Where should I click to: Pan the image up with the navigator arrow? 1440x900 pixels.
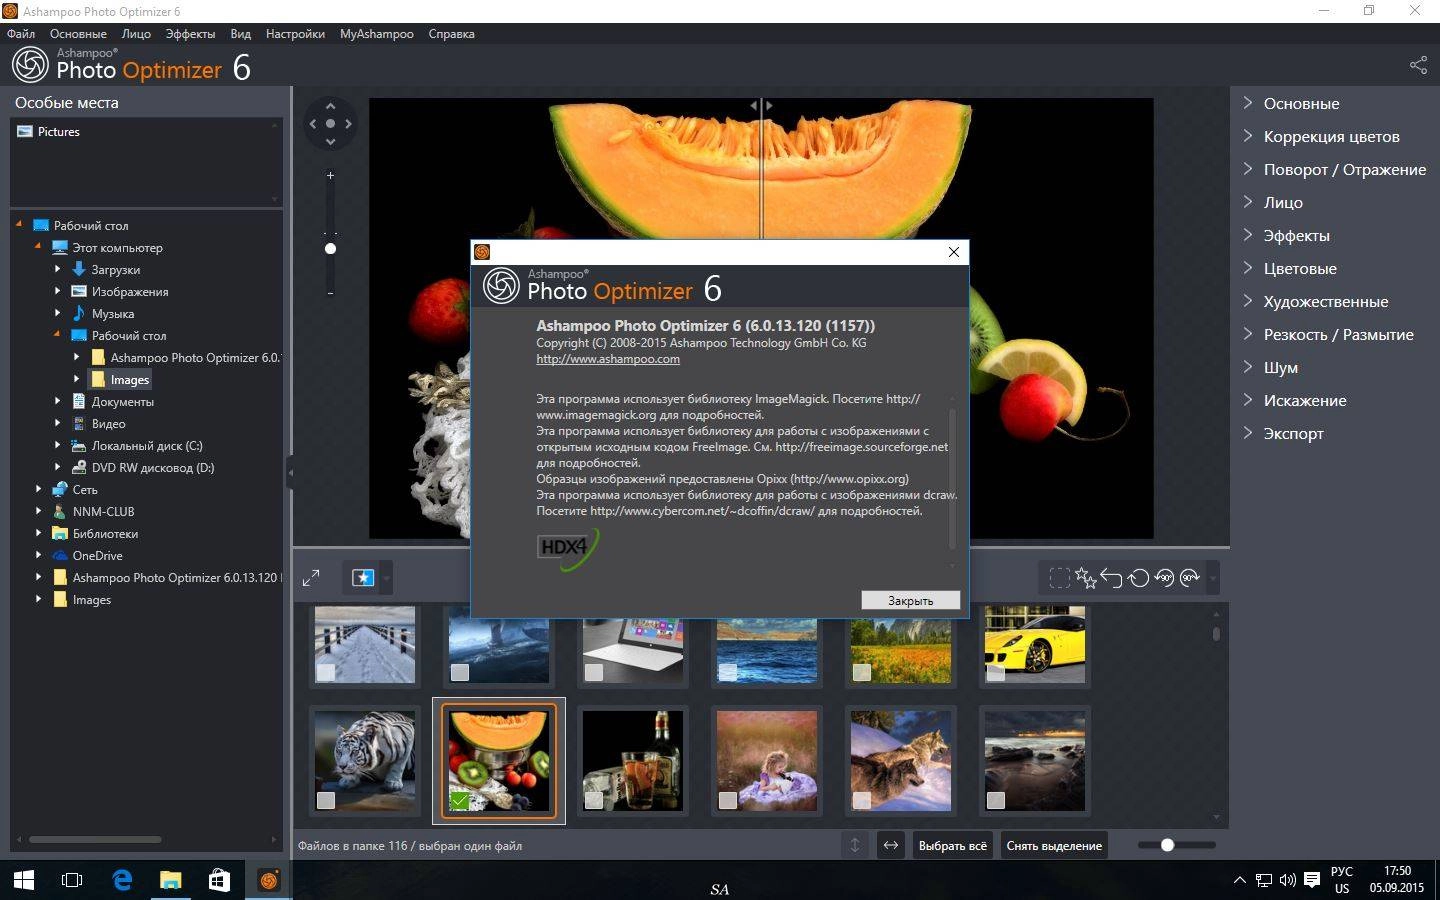click(330, 106)
